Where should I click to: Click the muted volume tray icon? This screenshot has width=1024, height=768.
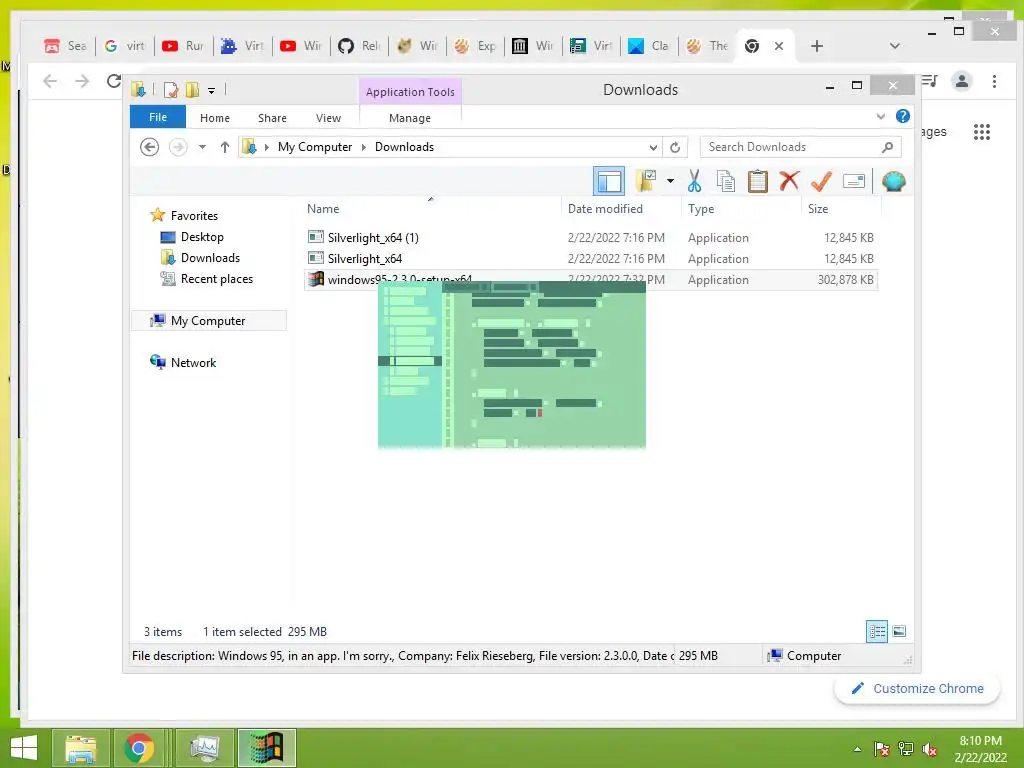929,749
